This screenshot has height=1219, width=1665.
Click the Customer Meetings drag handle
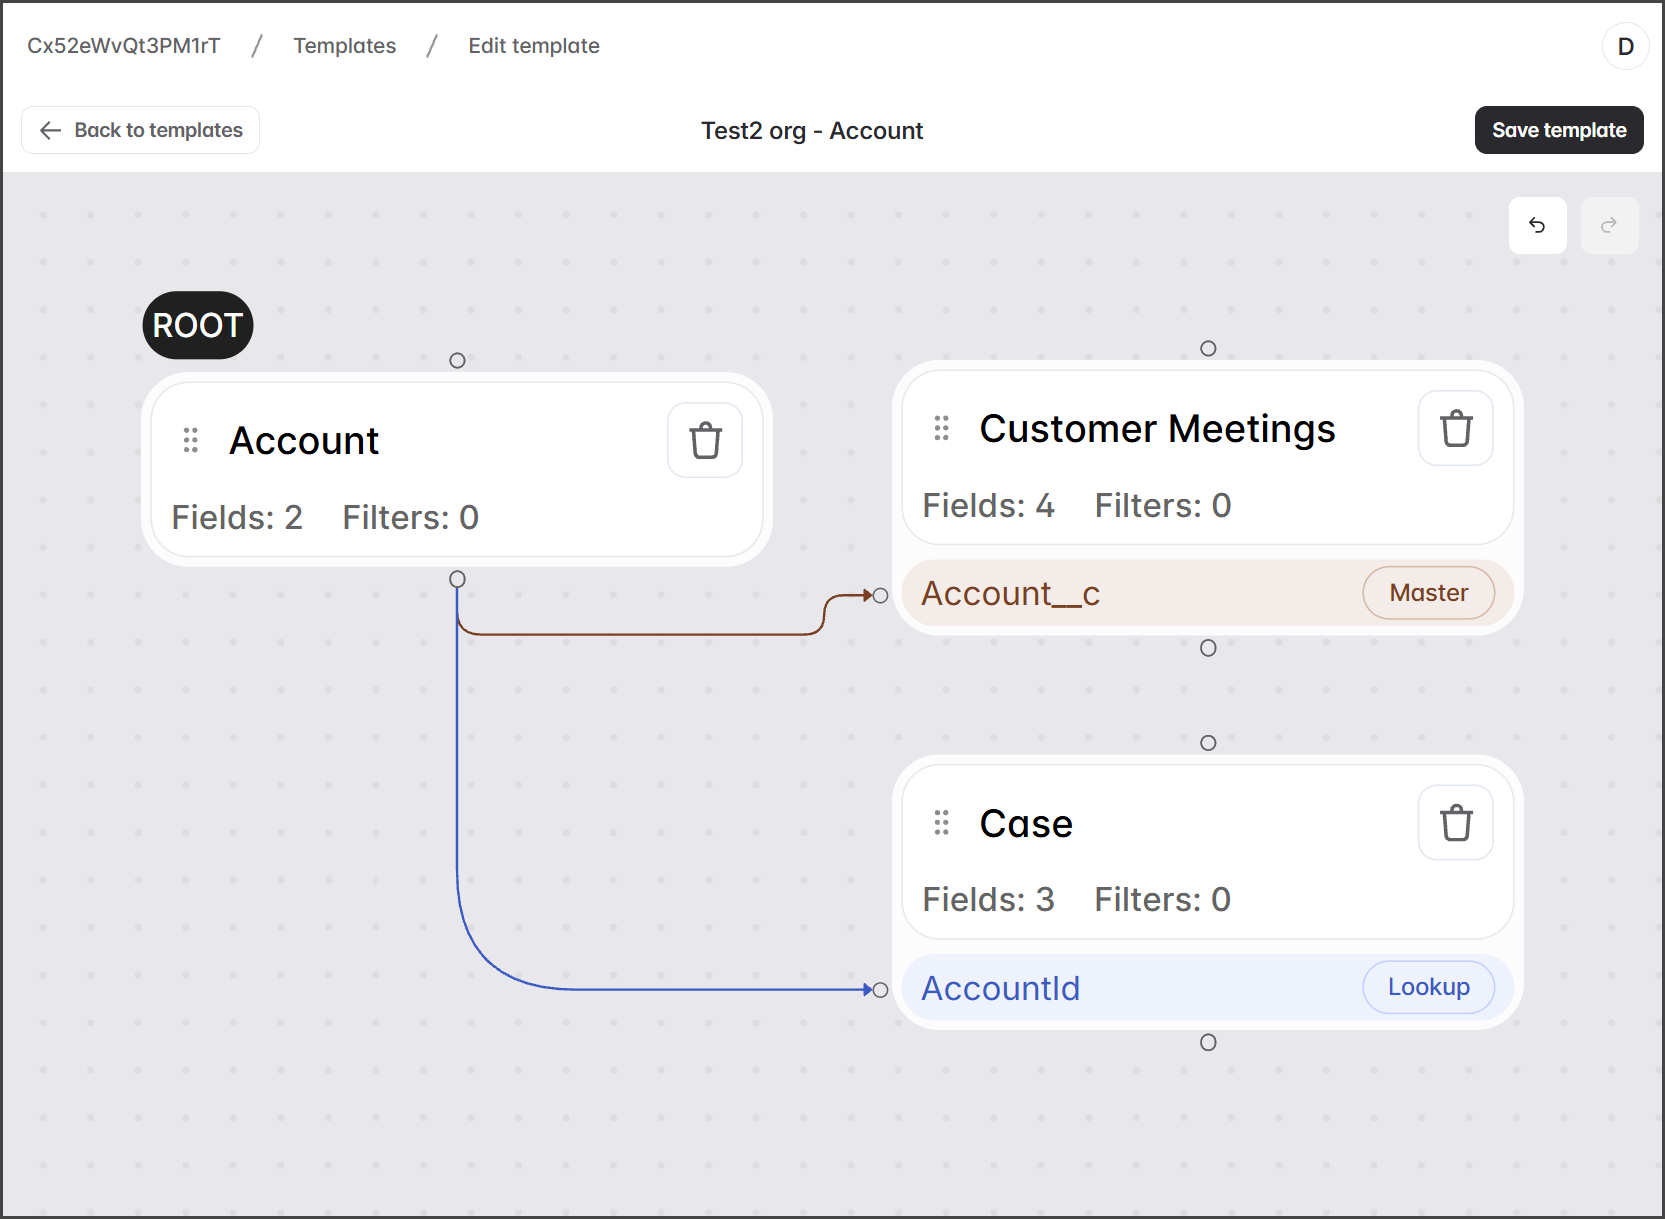941,428
